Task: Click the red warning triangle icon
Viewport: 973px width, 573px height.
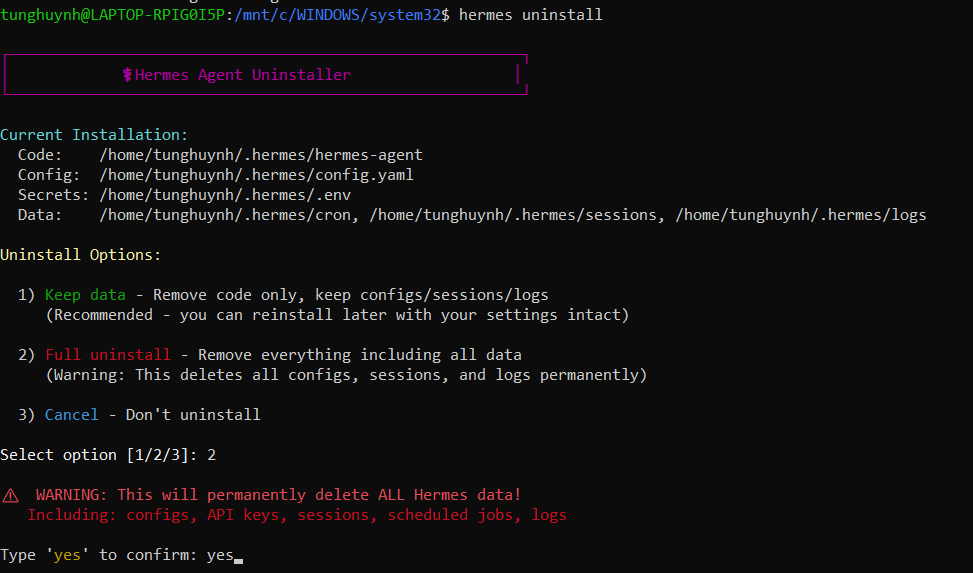Action: point(10,495)
